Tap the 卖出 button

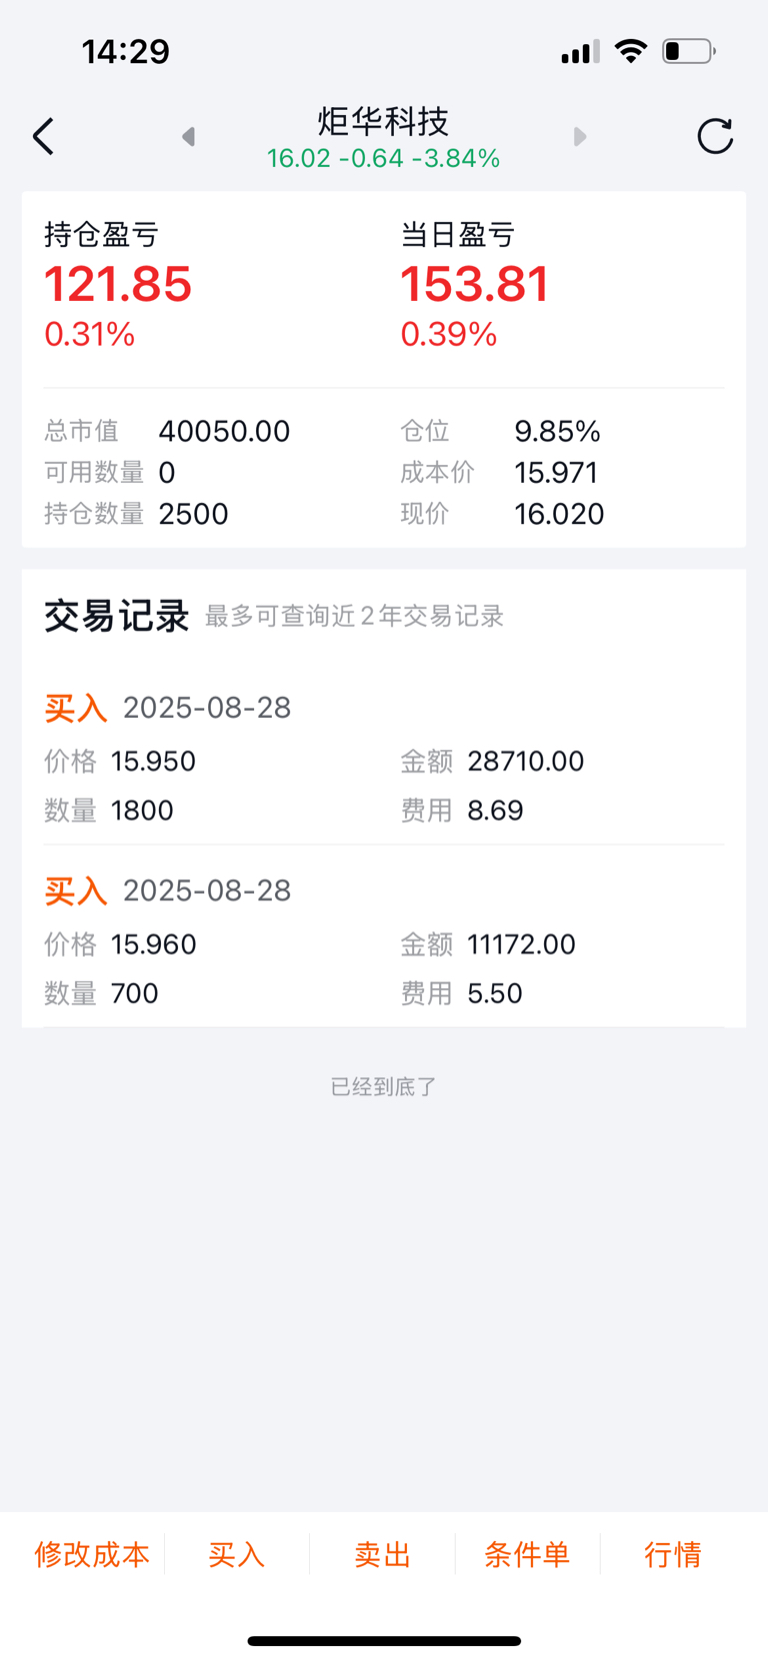383,1554
